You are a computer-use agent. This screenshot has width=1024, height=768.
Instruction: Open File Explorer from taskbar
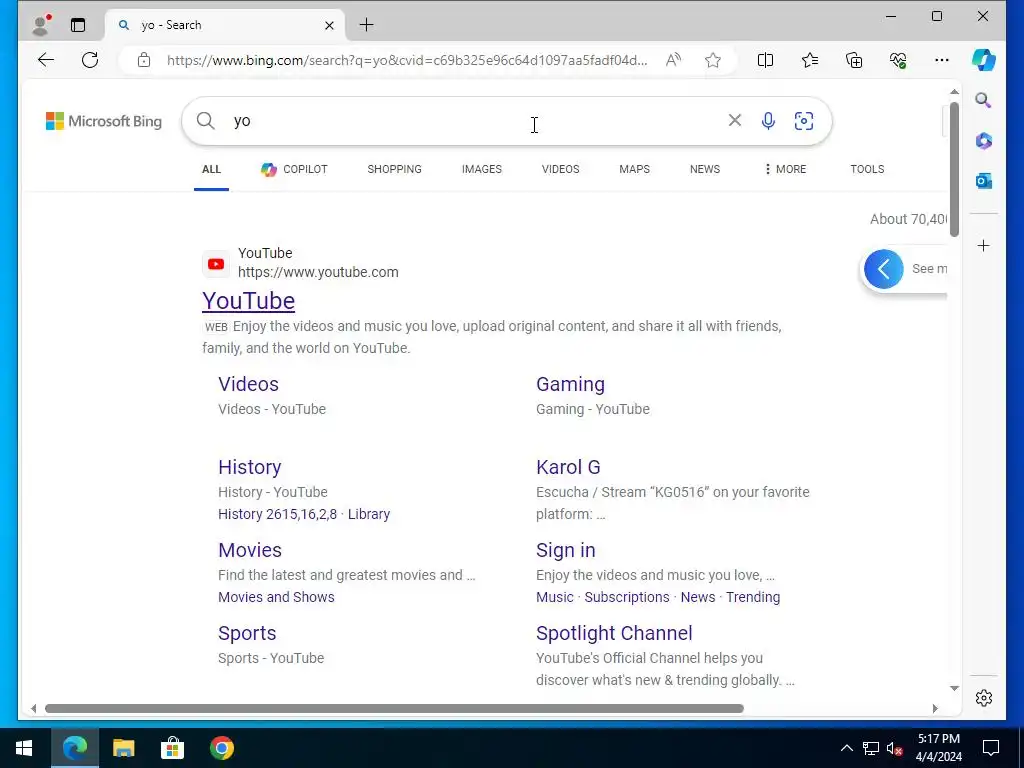tap(123, 748)
